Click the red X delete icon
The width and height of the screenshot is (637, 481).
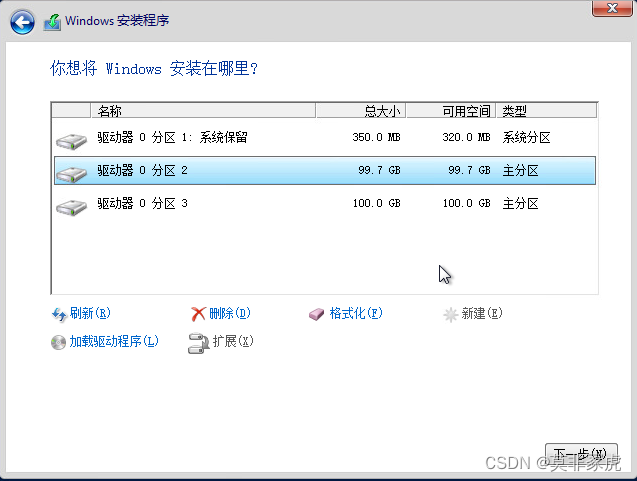(198, 314)
